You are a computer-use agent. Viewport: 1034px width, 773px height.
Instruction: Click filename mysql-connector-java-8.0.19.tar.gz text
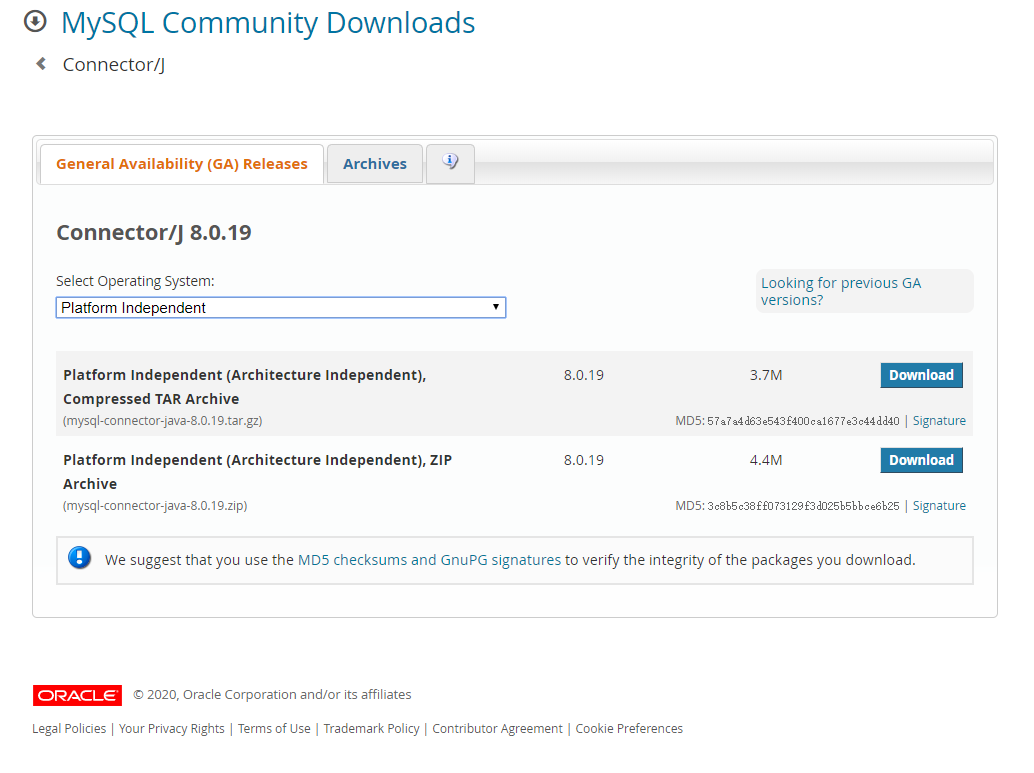click(162, 421)
